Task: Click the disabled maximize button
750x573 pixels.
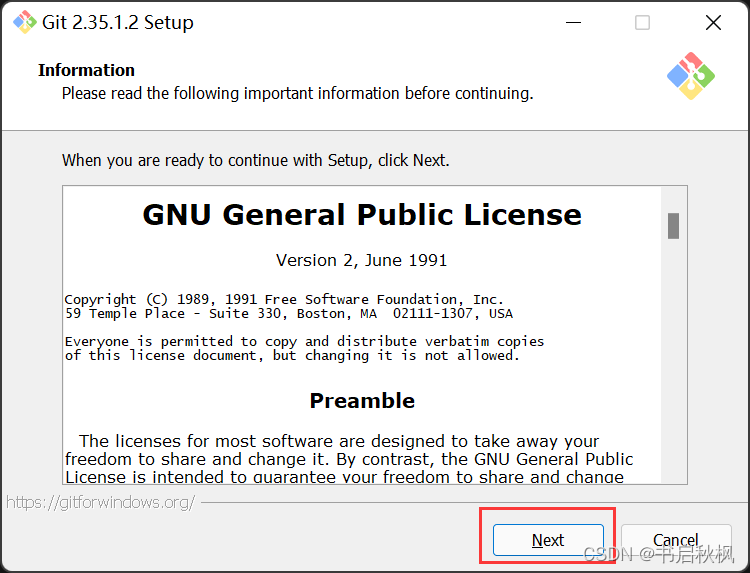Action: [x=642, y=22]
